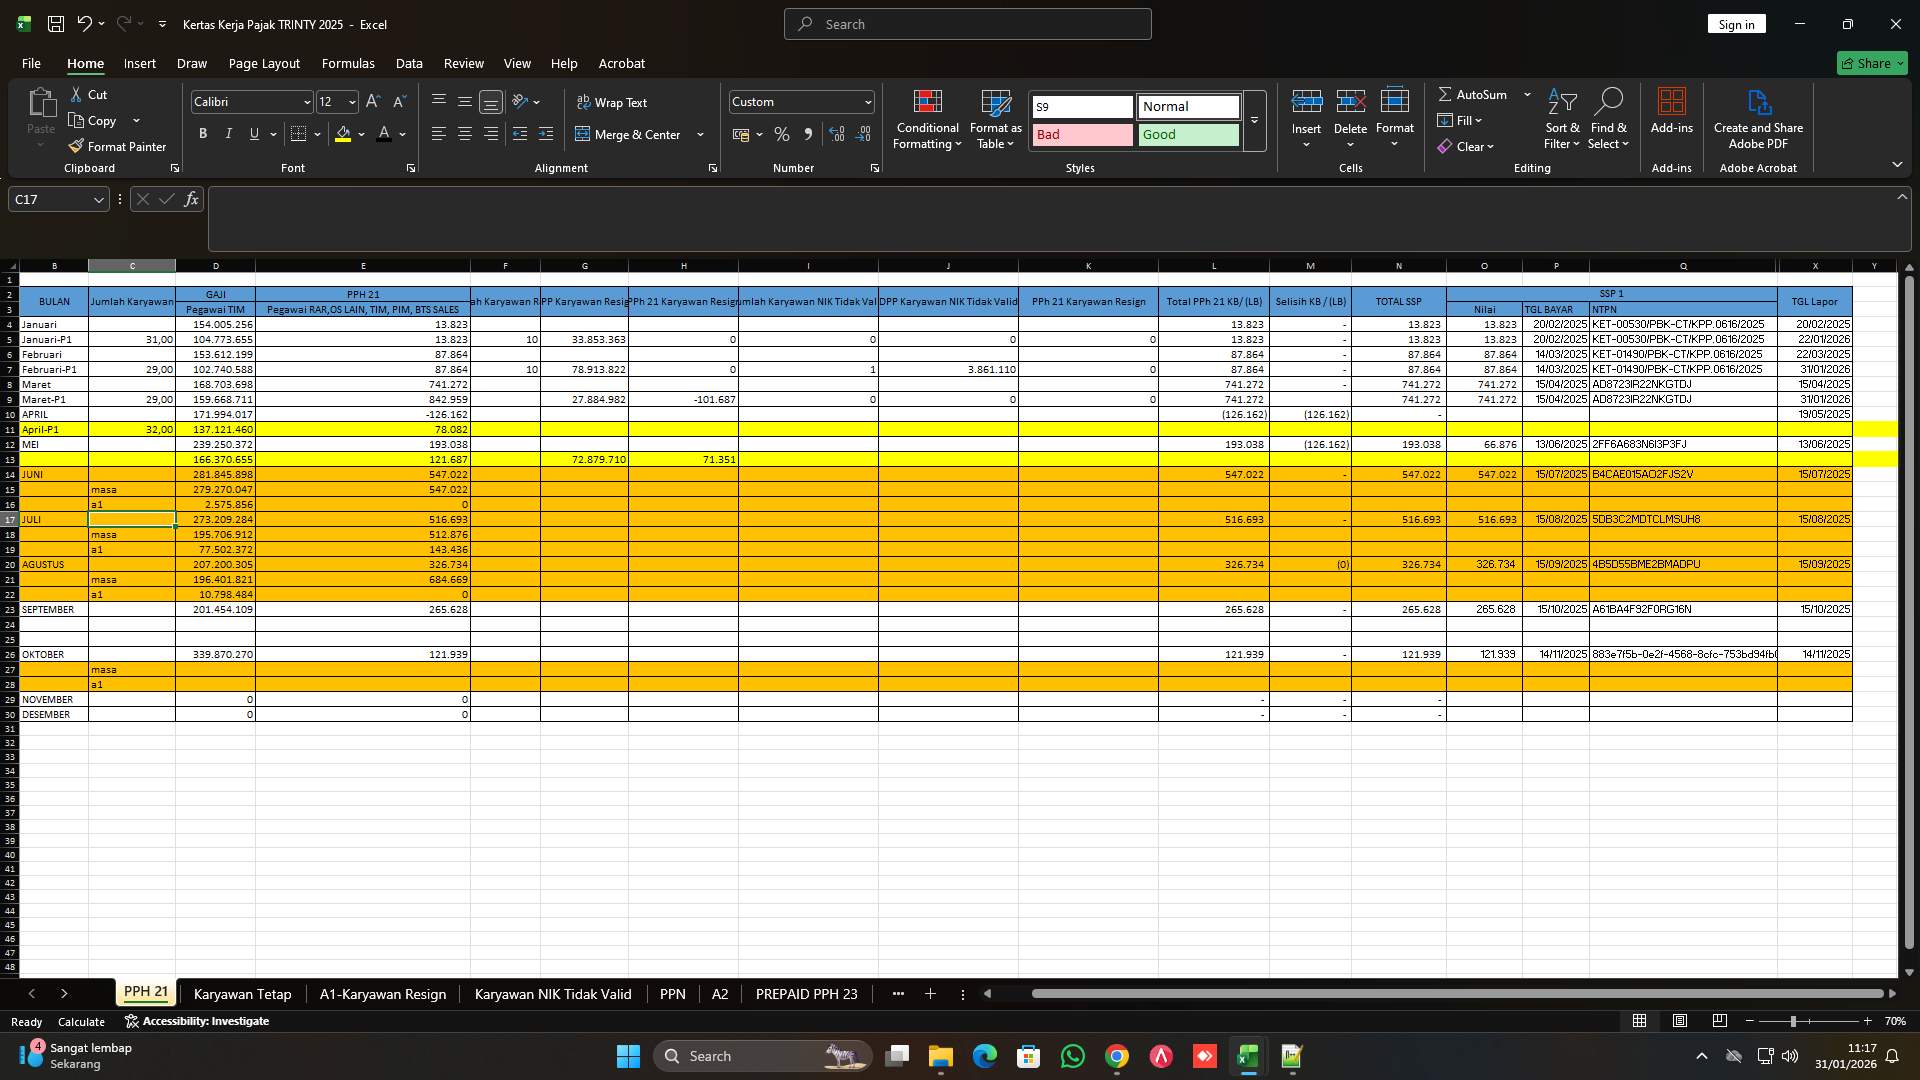Click Format as Table
1920x1080 pixels.
coord(994,120)
